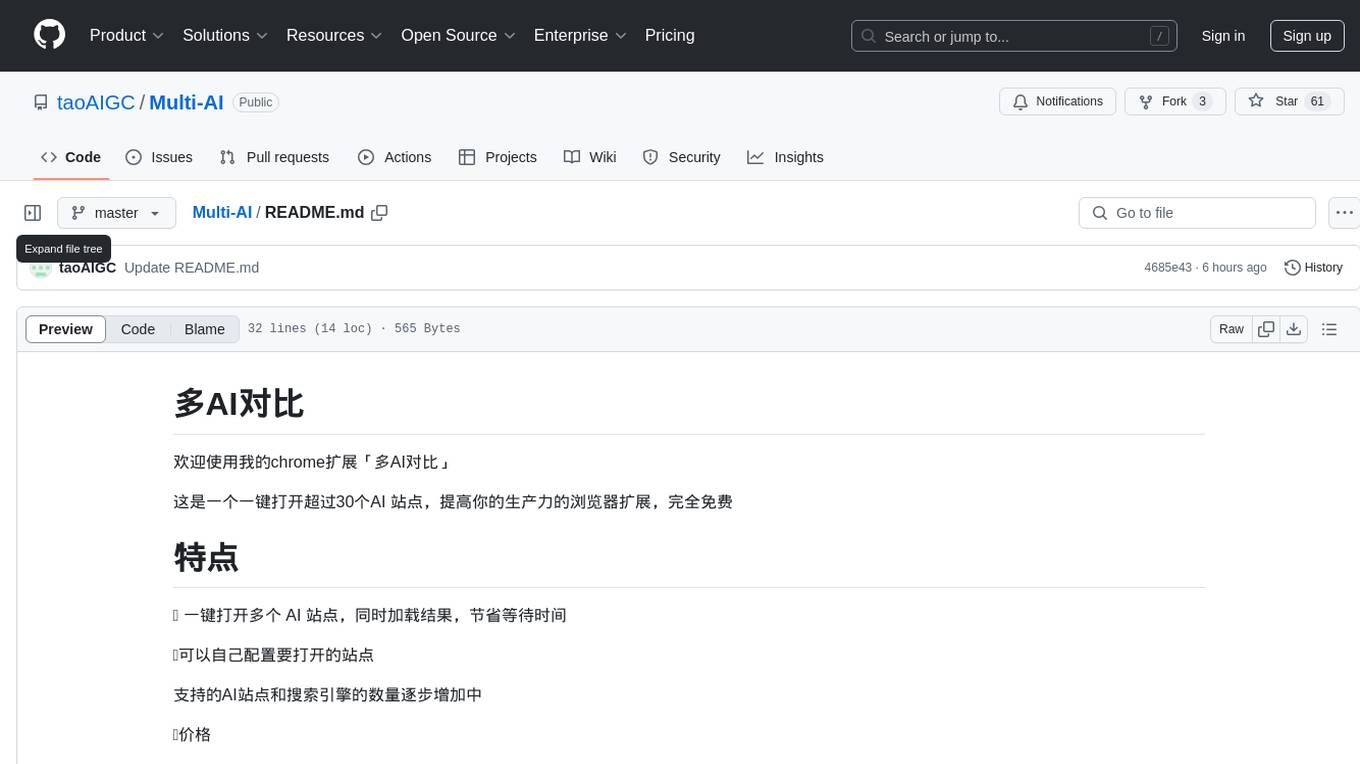Copy the README.md file path
The image size is (1360, 764).
point(379,213)
